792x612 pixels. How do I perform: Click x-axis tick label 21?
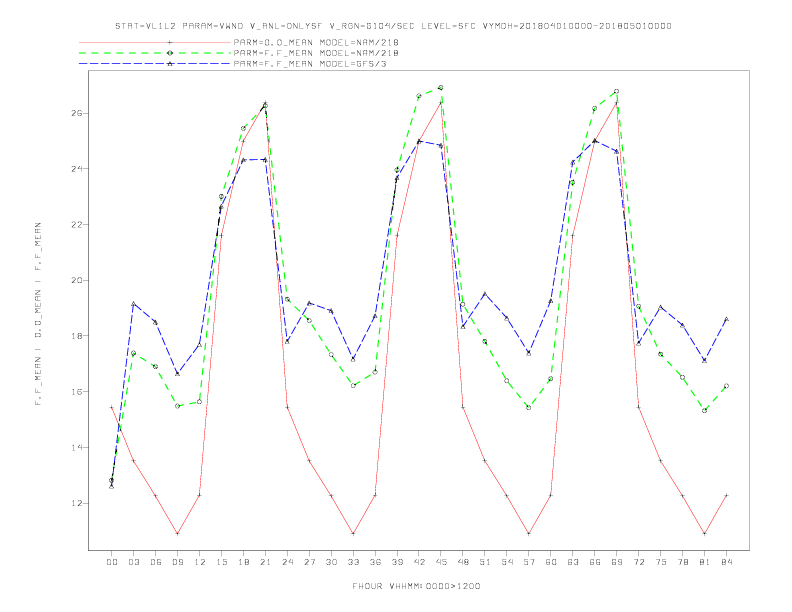coord(265,562)
